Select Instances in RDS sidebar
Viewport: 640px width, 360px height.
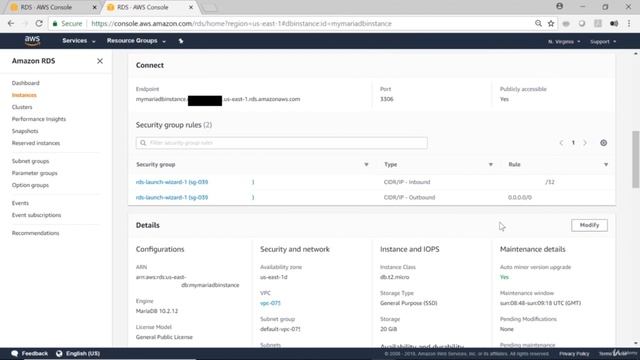pos(24,95)
